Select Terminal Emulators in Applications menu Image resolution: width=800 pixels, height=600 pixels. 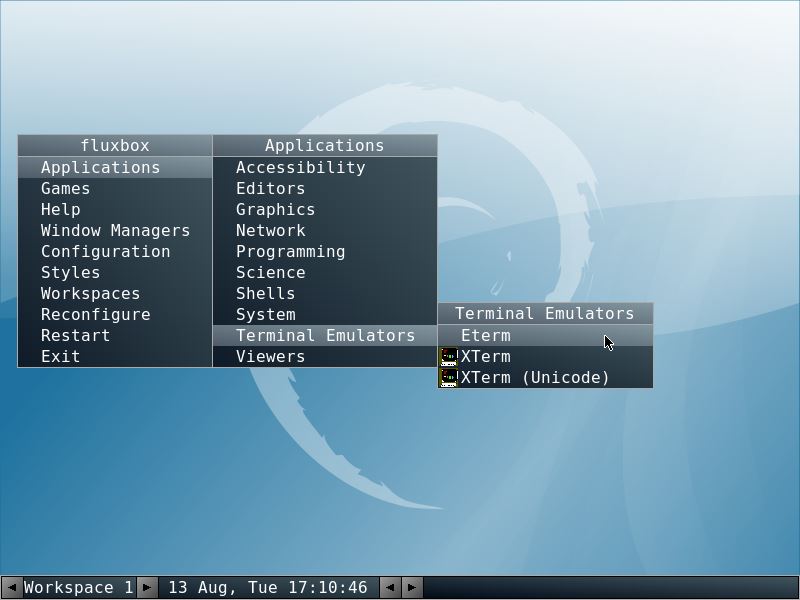(x=324, y=335)
